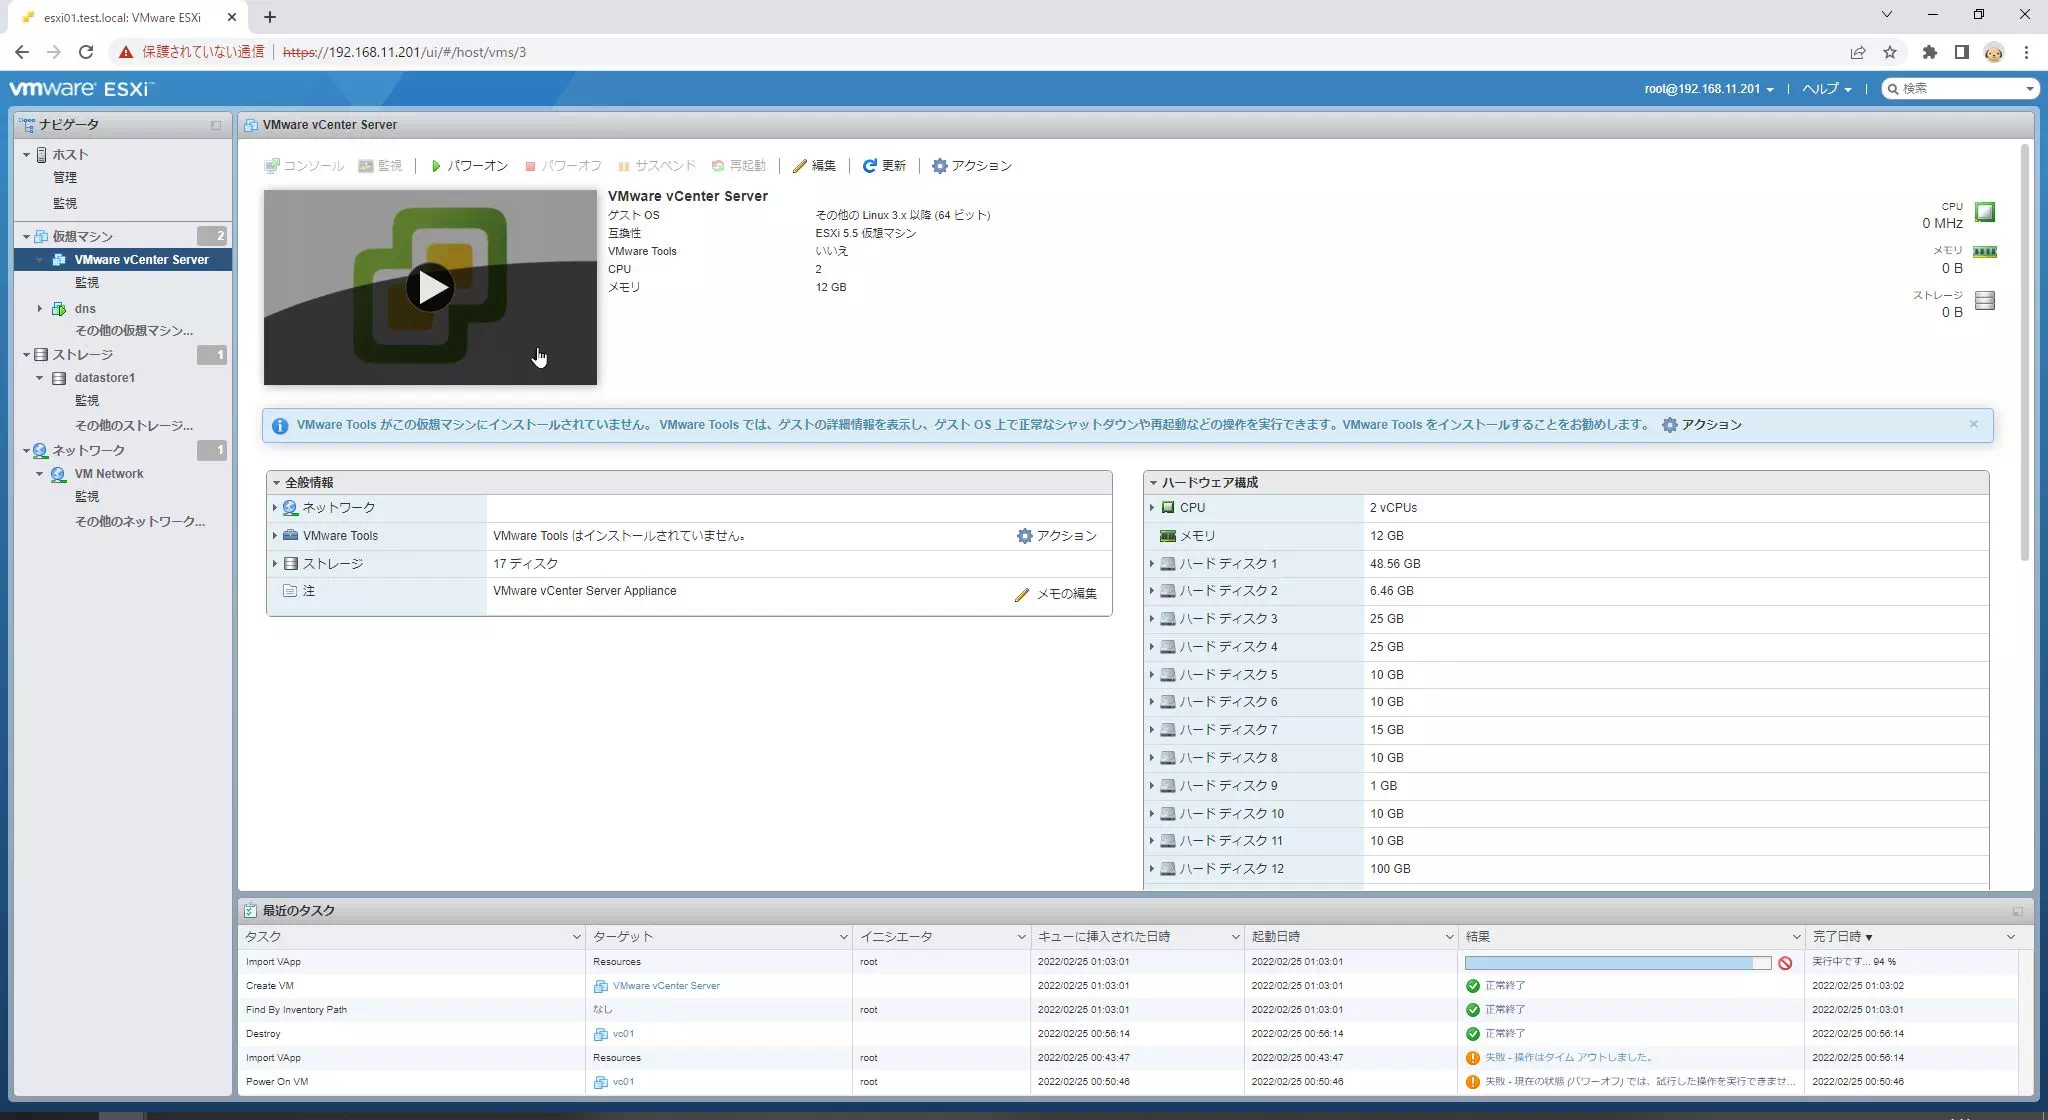Open the Actions link in VMware Tools banner

1702,425
